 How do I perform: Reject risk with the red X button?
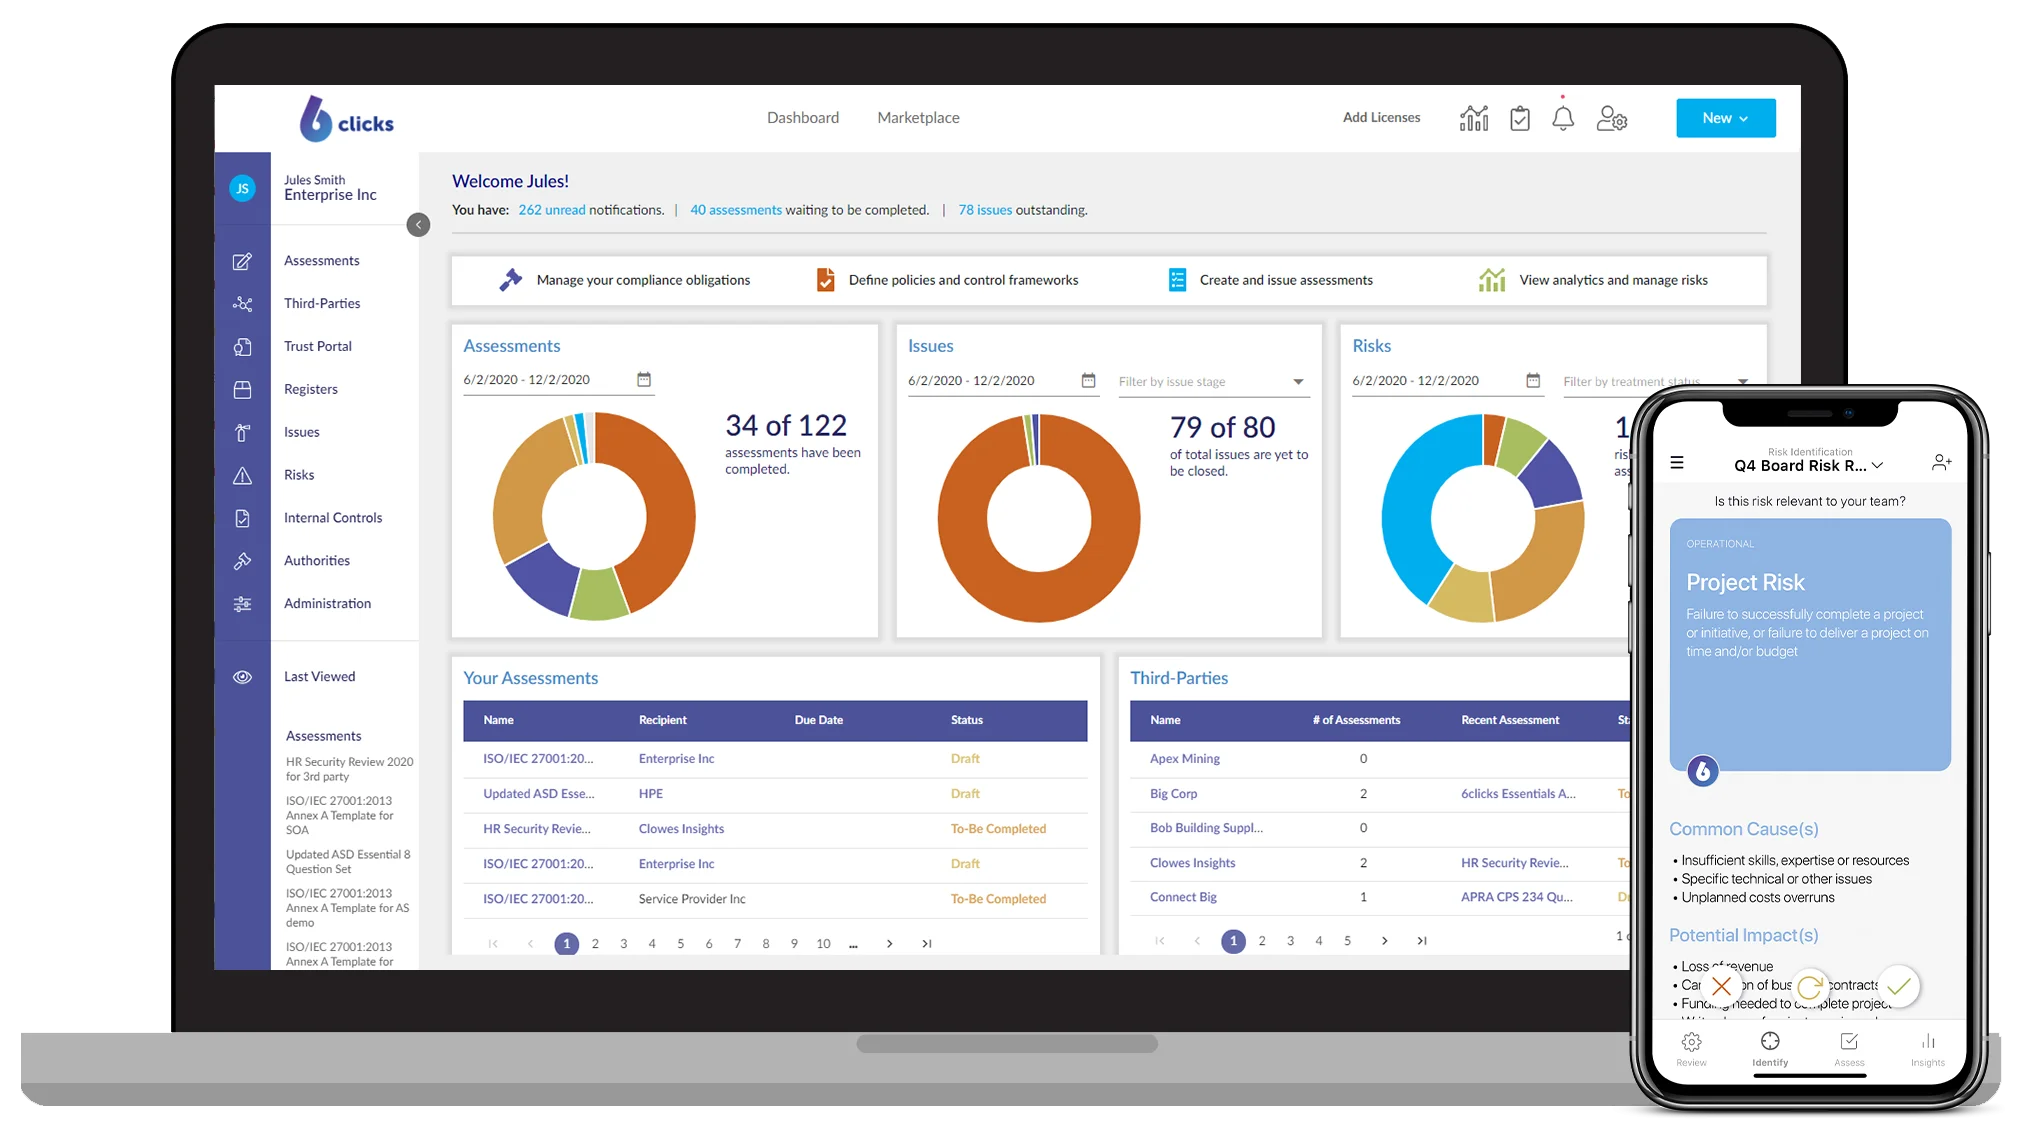coord(1721,987)
